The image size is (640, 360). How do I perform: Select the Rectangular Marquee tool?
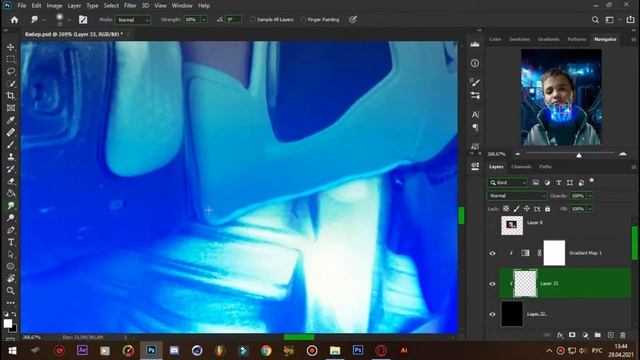[11, 59]
